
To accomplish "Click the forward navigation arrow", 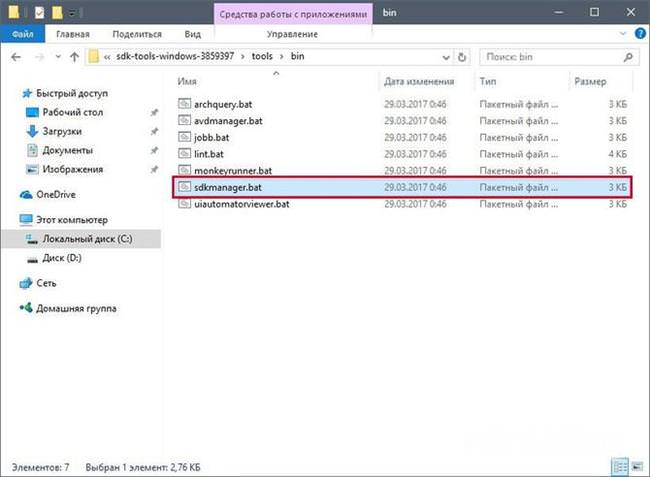I will (40, 57).
